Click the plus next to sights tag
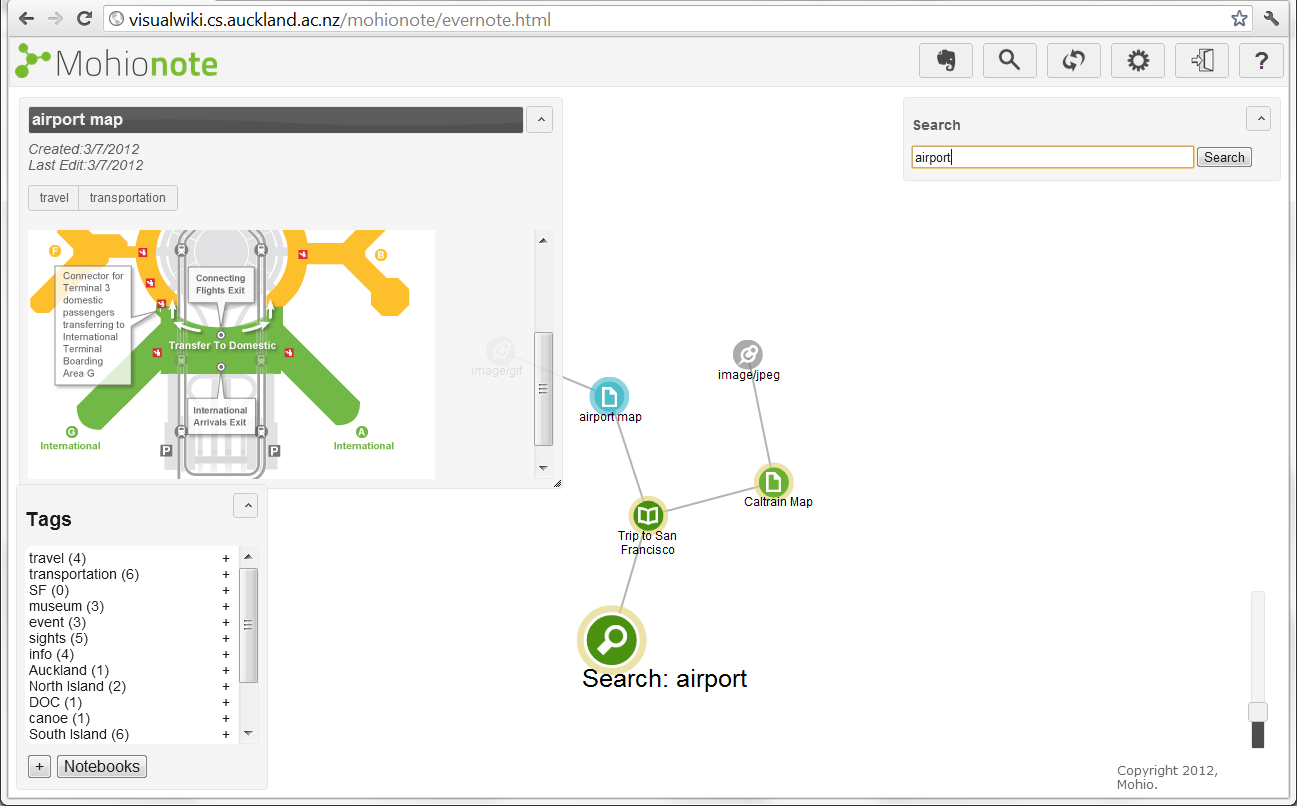 tap(226, 638)
